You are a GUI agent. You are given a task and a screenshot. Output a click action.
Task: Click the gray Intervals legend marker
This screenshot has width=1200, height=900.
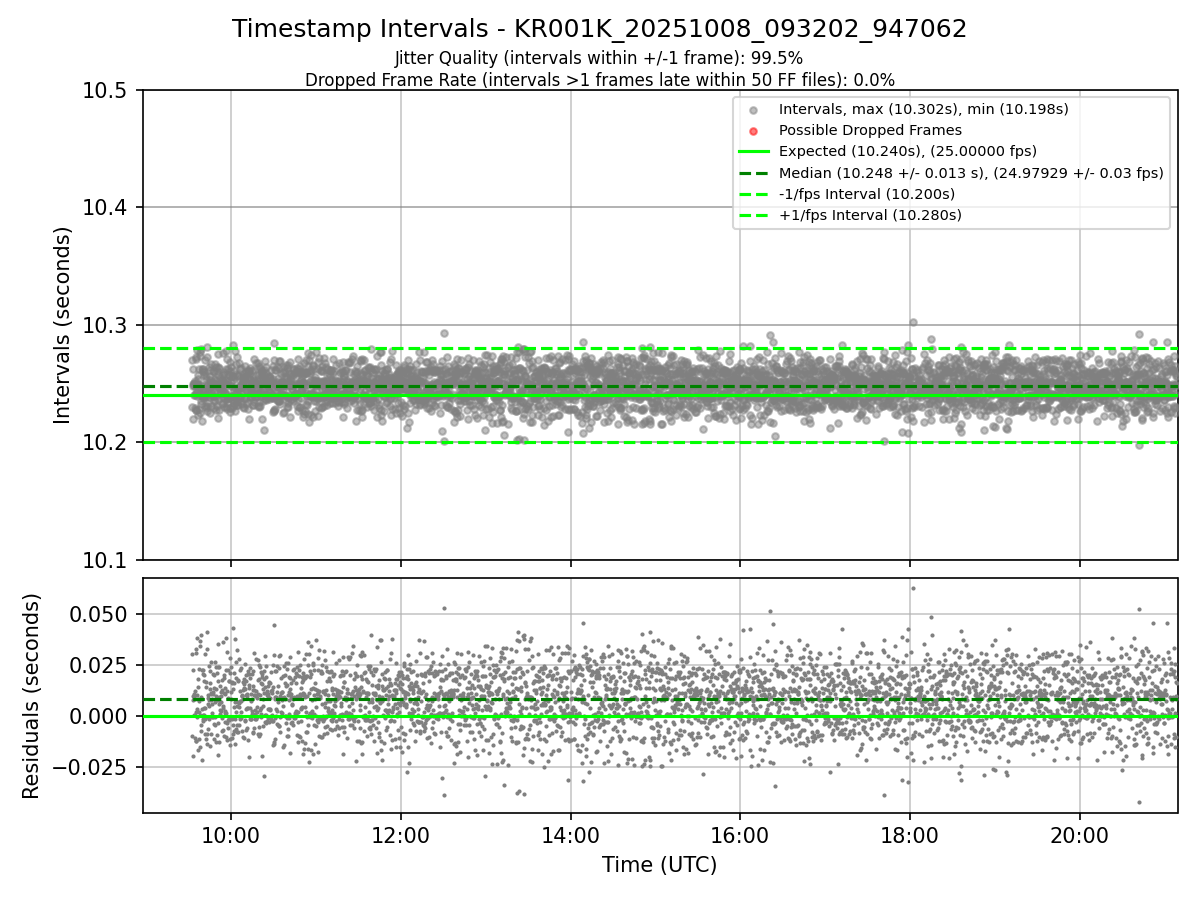click(753, 110)
